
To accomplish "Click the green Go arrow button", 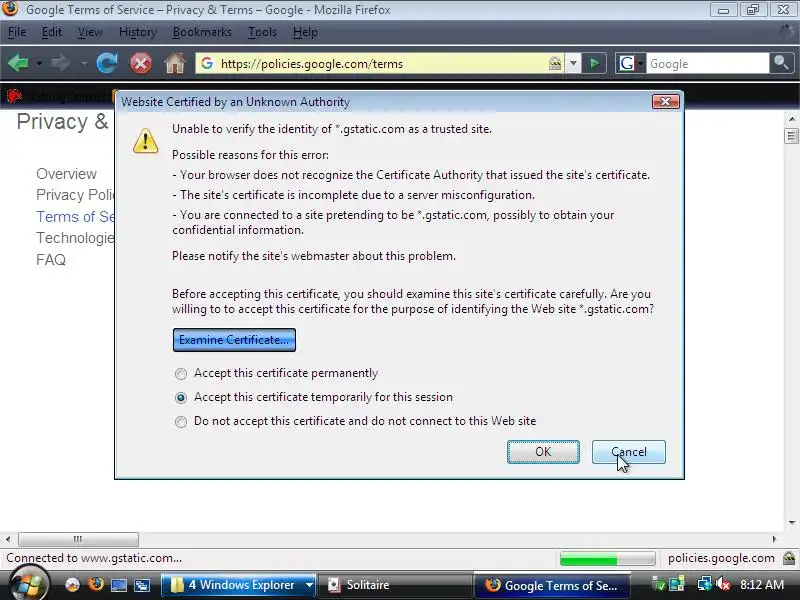I will point(594,63).
